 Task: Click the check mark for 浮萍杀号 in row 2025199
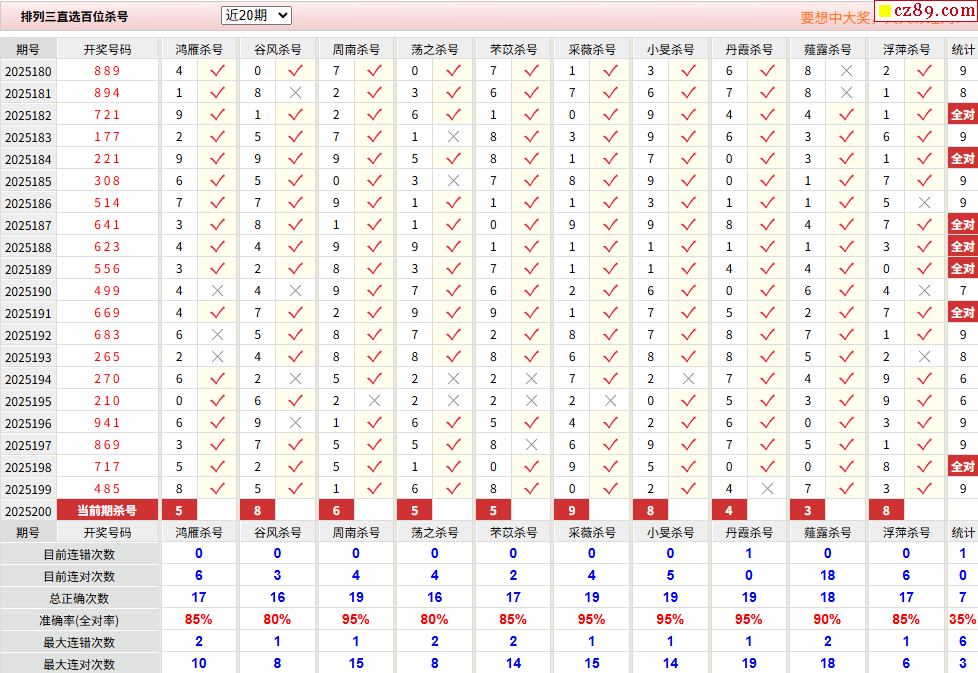pyautogui.click(x=924, y=489)
